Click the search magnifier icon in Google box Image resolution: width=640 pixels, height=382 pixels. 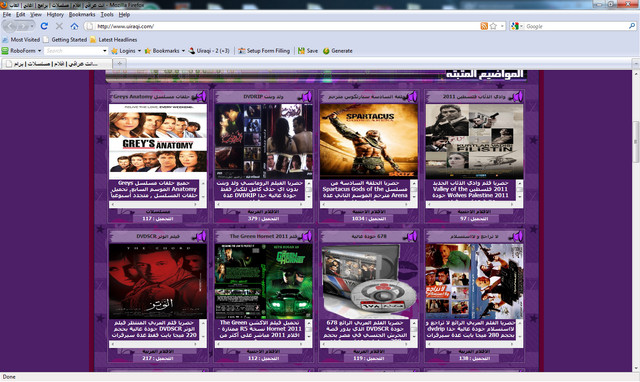pos(632,26)
